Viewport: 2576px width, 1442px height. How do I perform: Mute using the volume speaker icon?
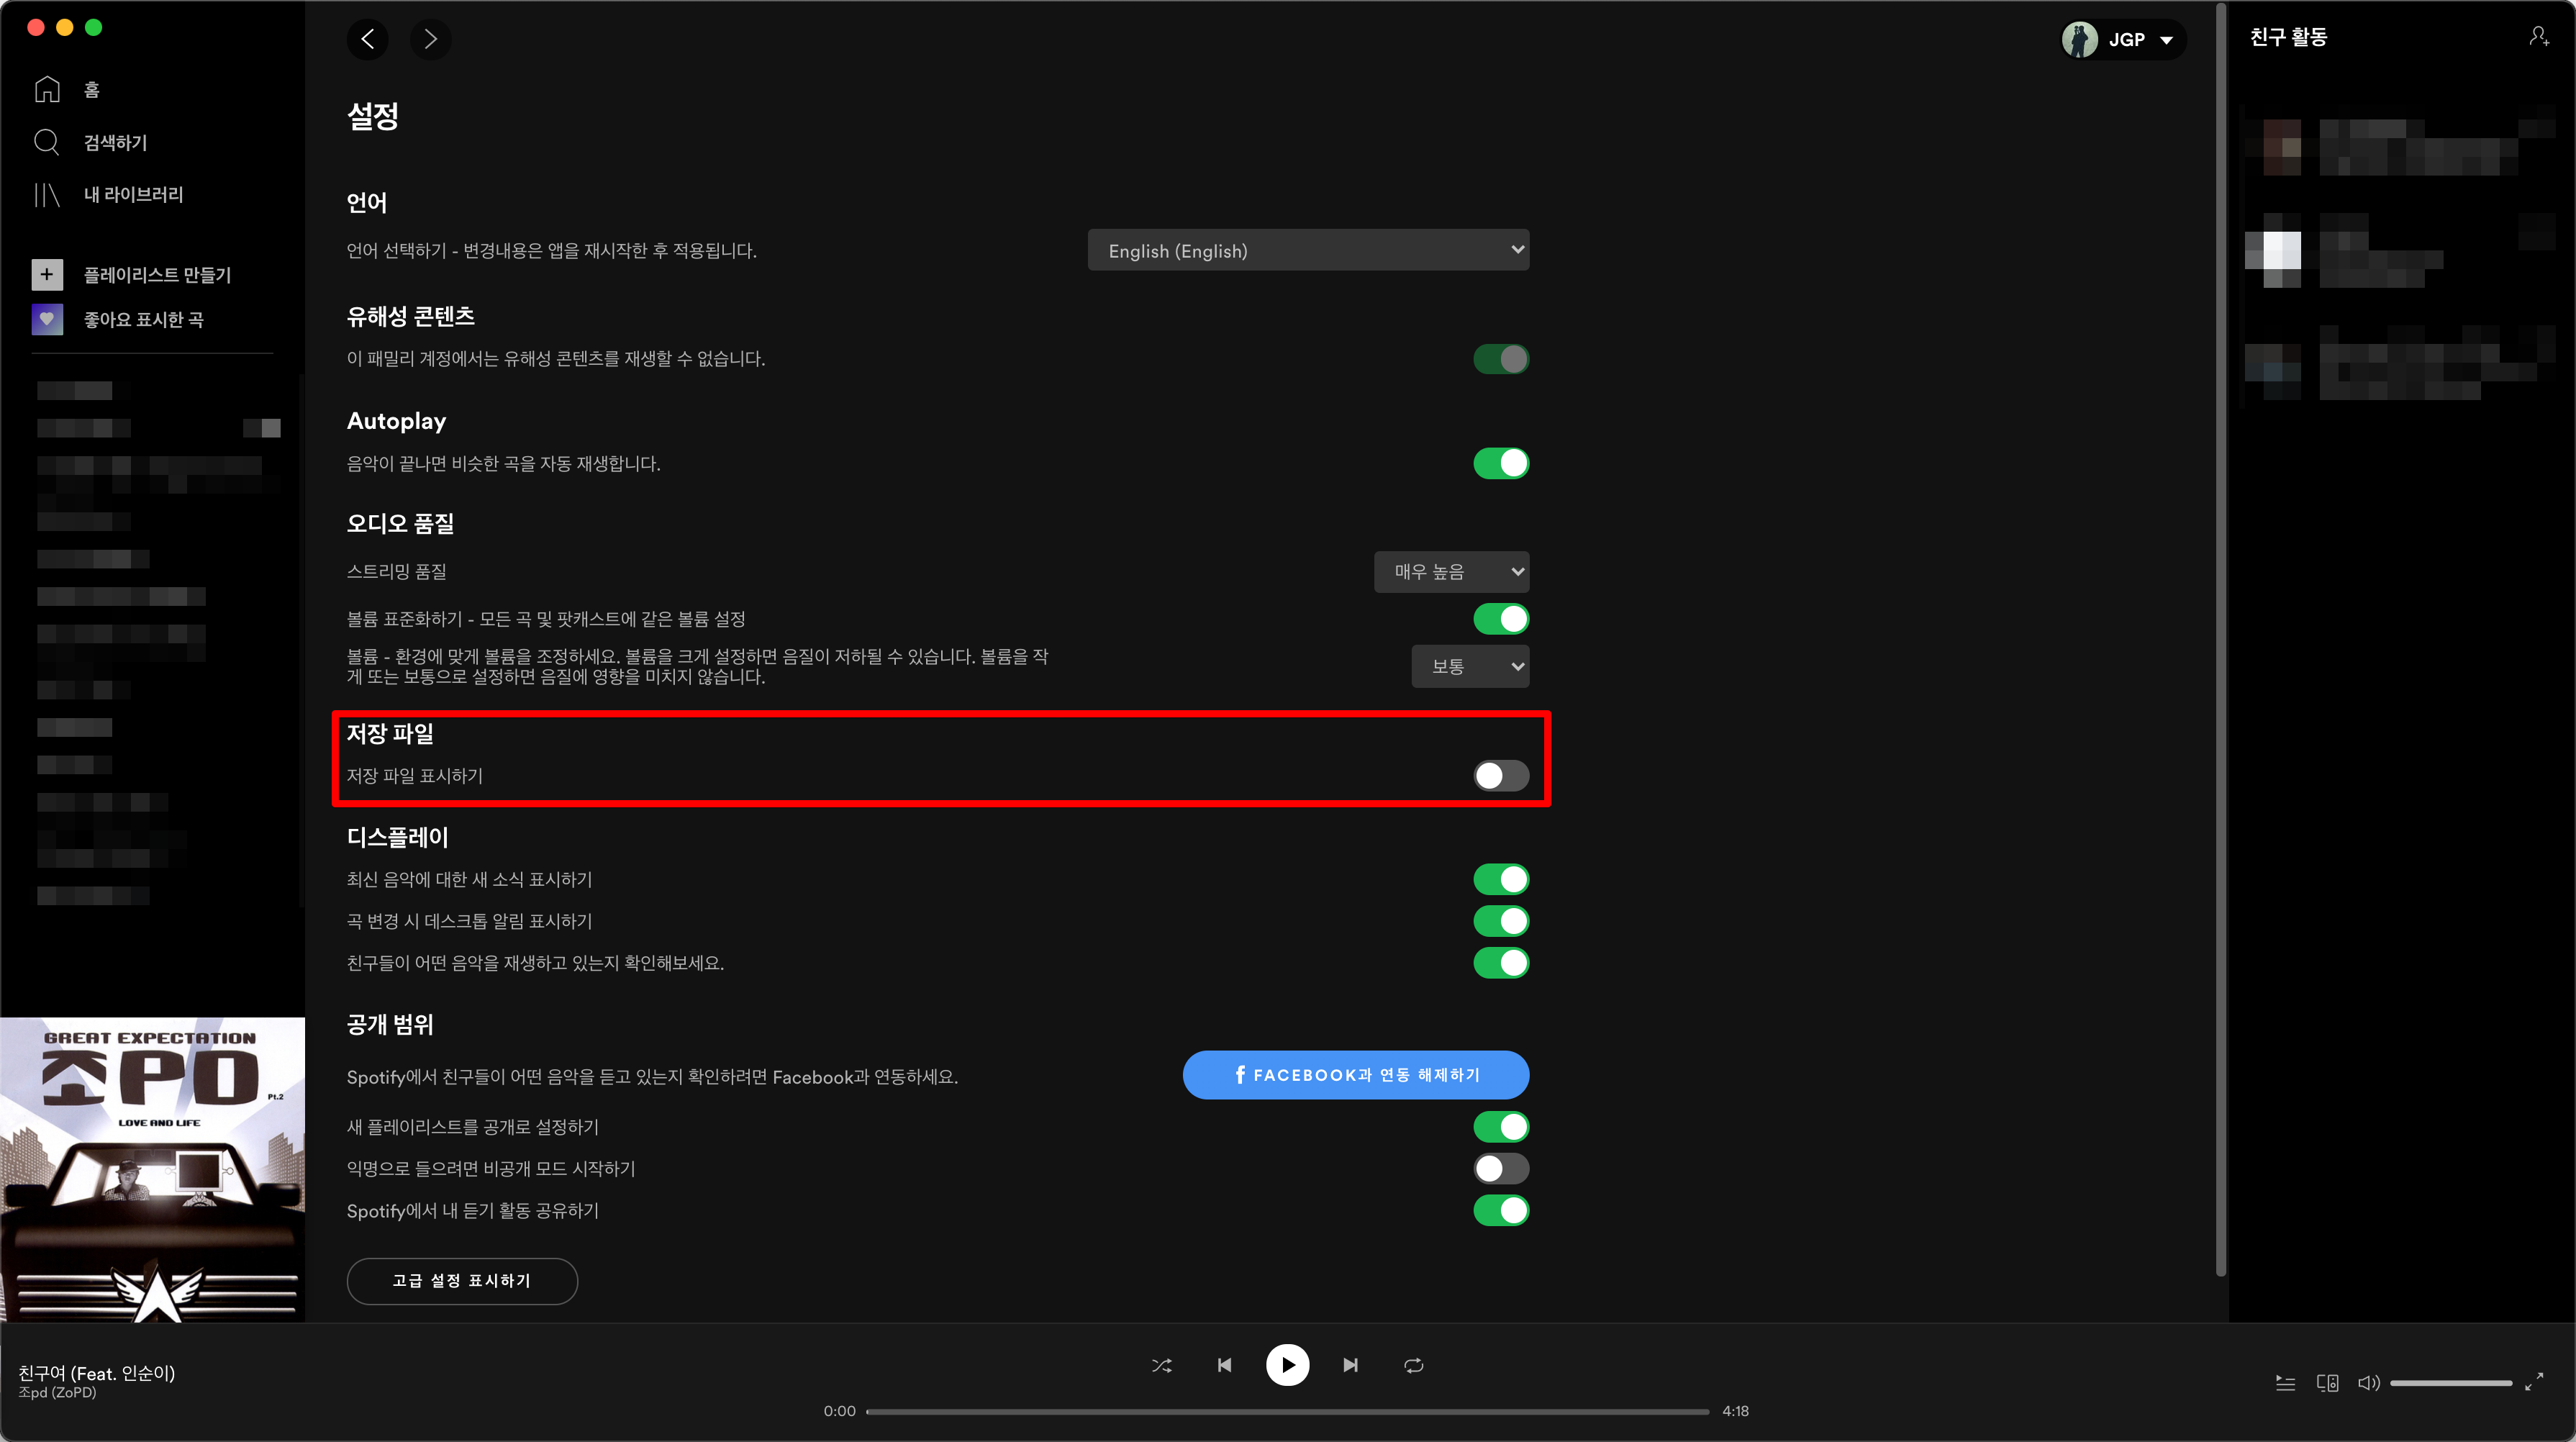coord(2368,1383)
